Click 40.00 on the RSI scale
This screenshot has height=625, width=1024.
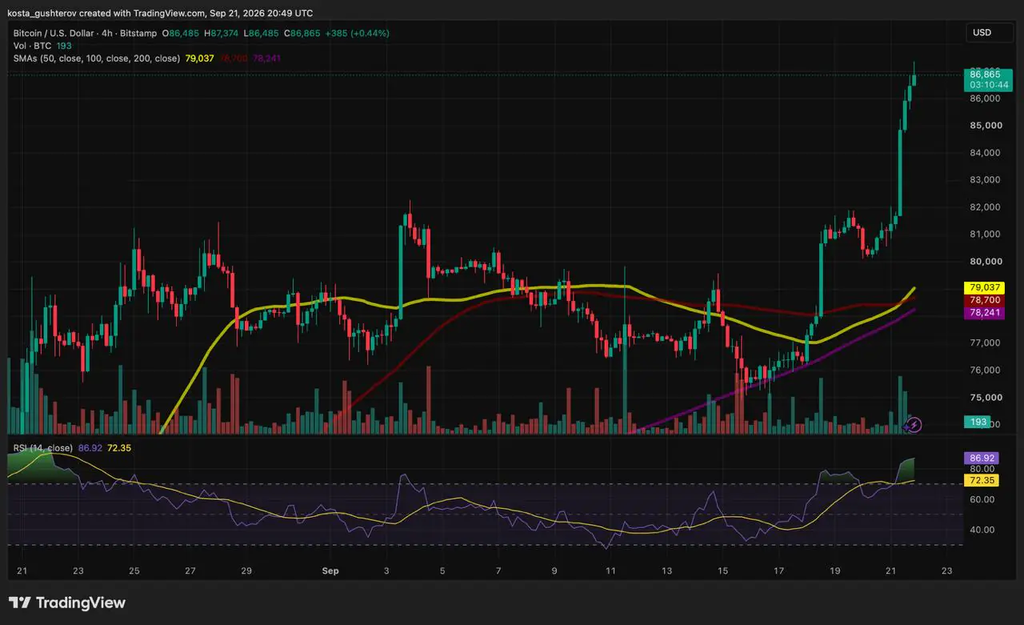point(982,530)
